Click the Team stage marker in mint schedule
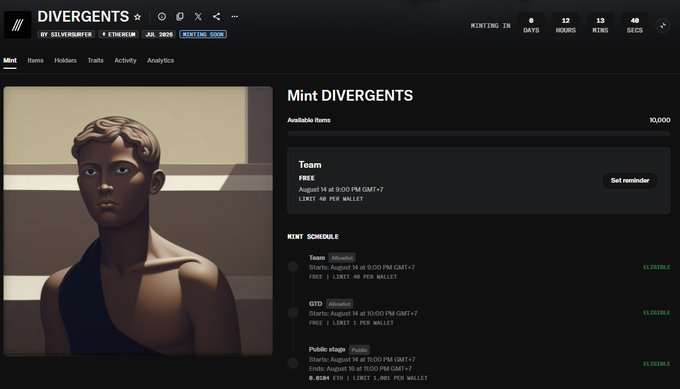This screenshot has height=389, width=680. click(293, 266)
